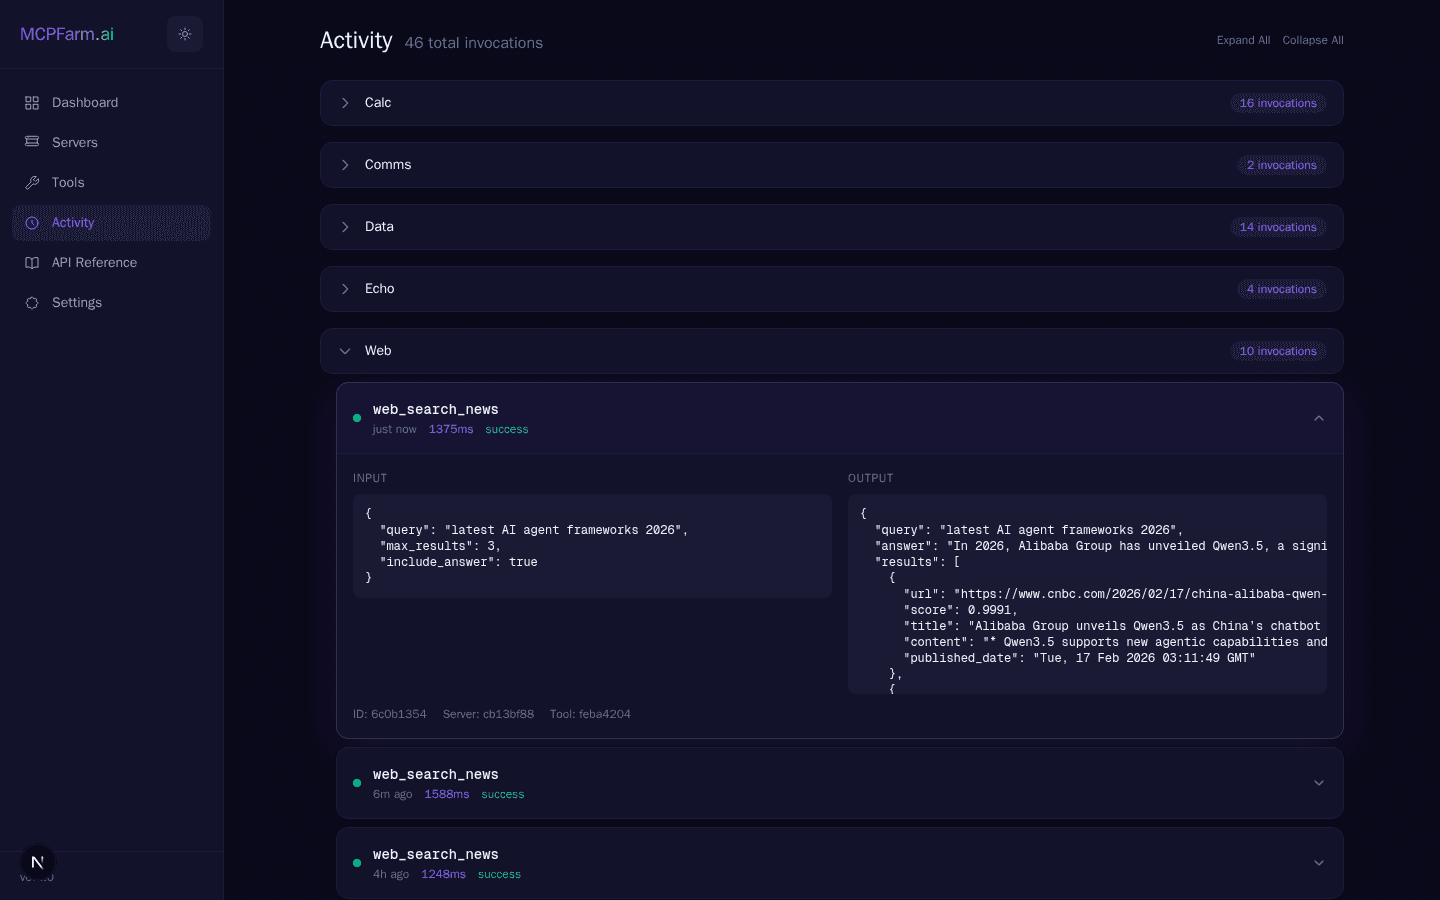Select the Tools wrench icon in sidebar
The width and height of the screenshot is (1440, 900).
[32, 182]
